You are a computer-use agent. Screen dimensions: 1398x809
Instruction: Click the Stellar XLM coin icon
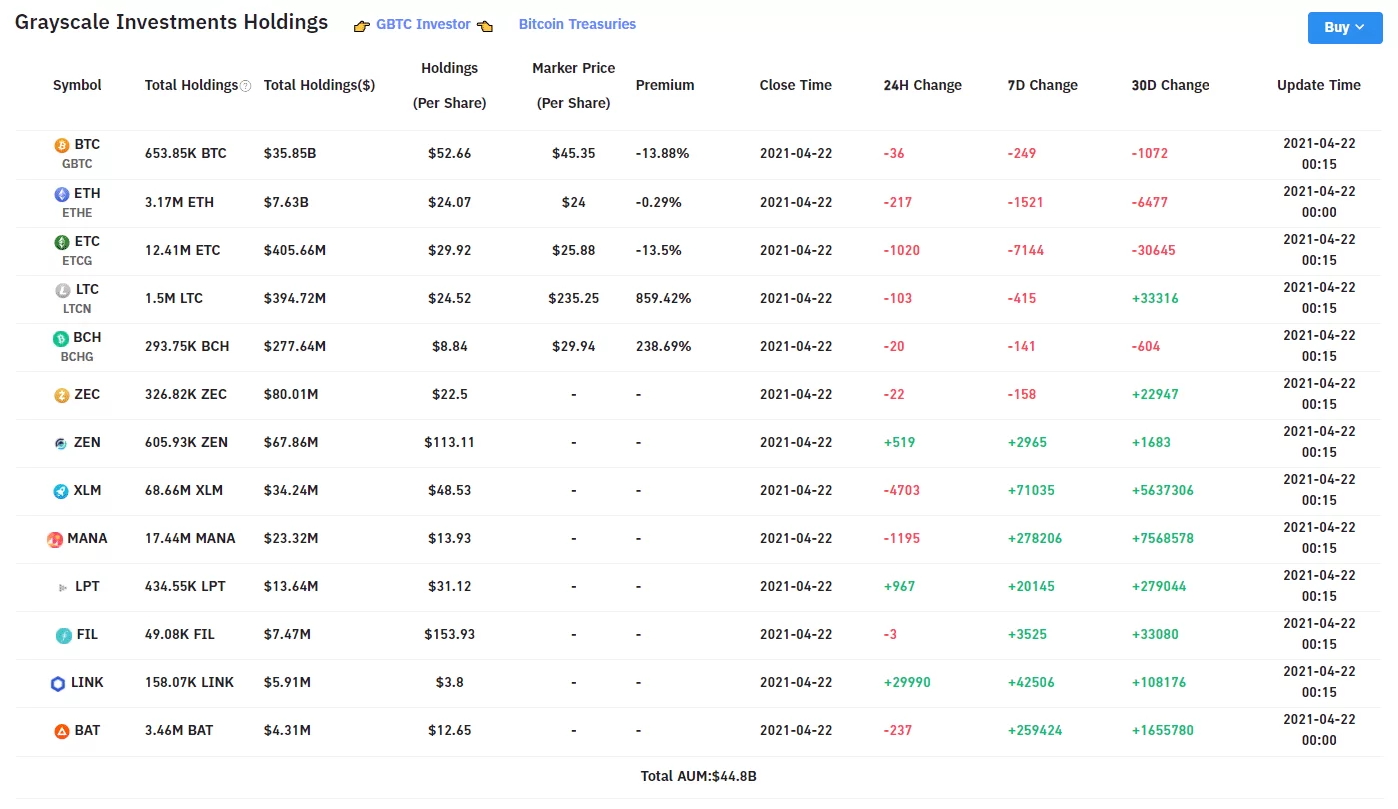[62, 491]
